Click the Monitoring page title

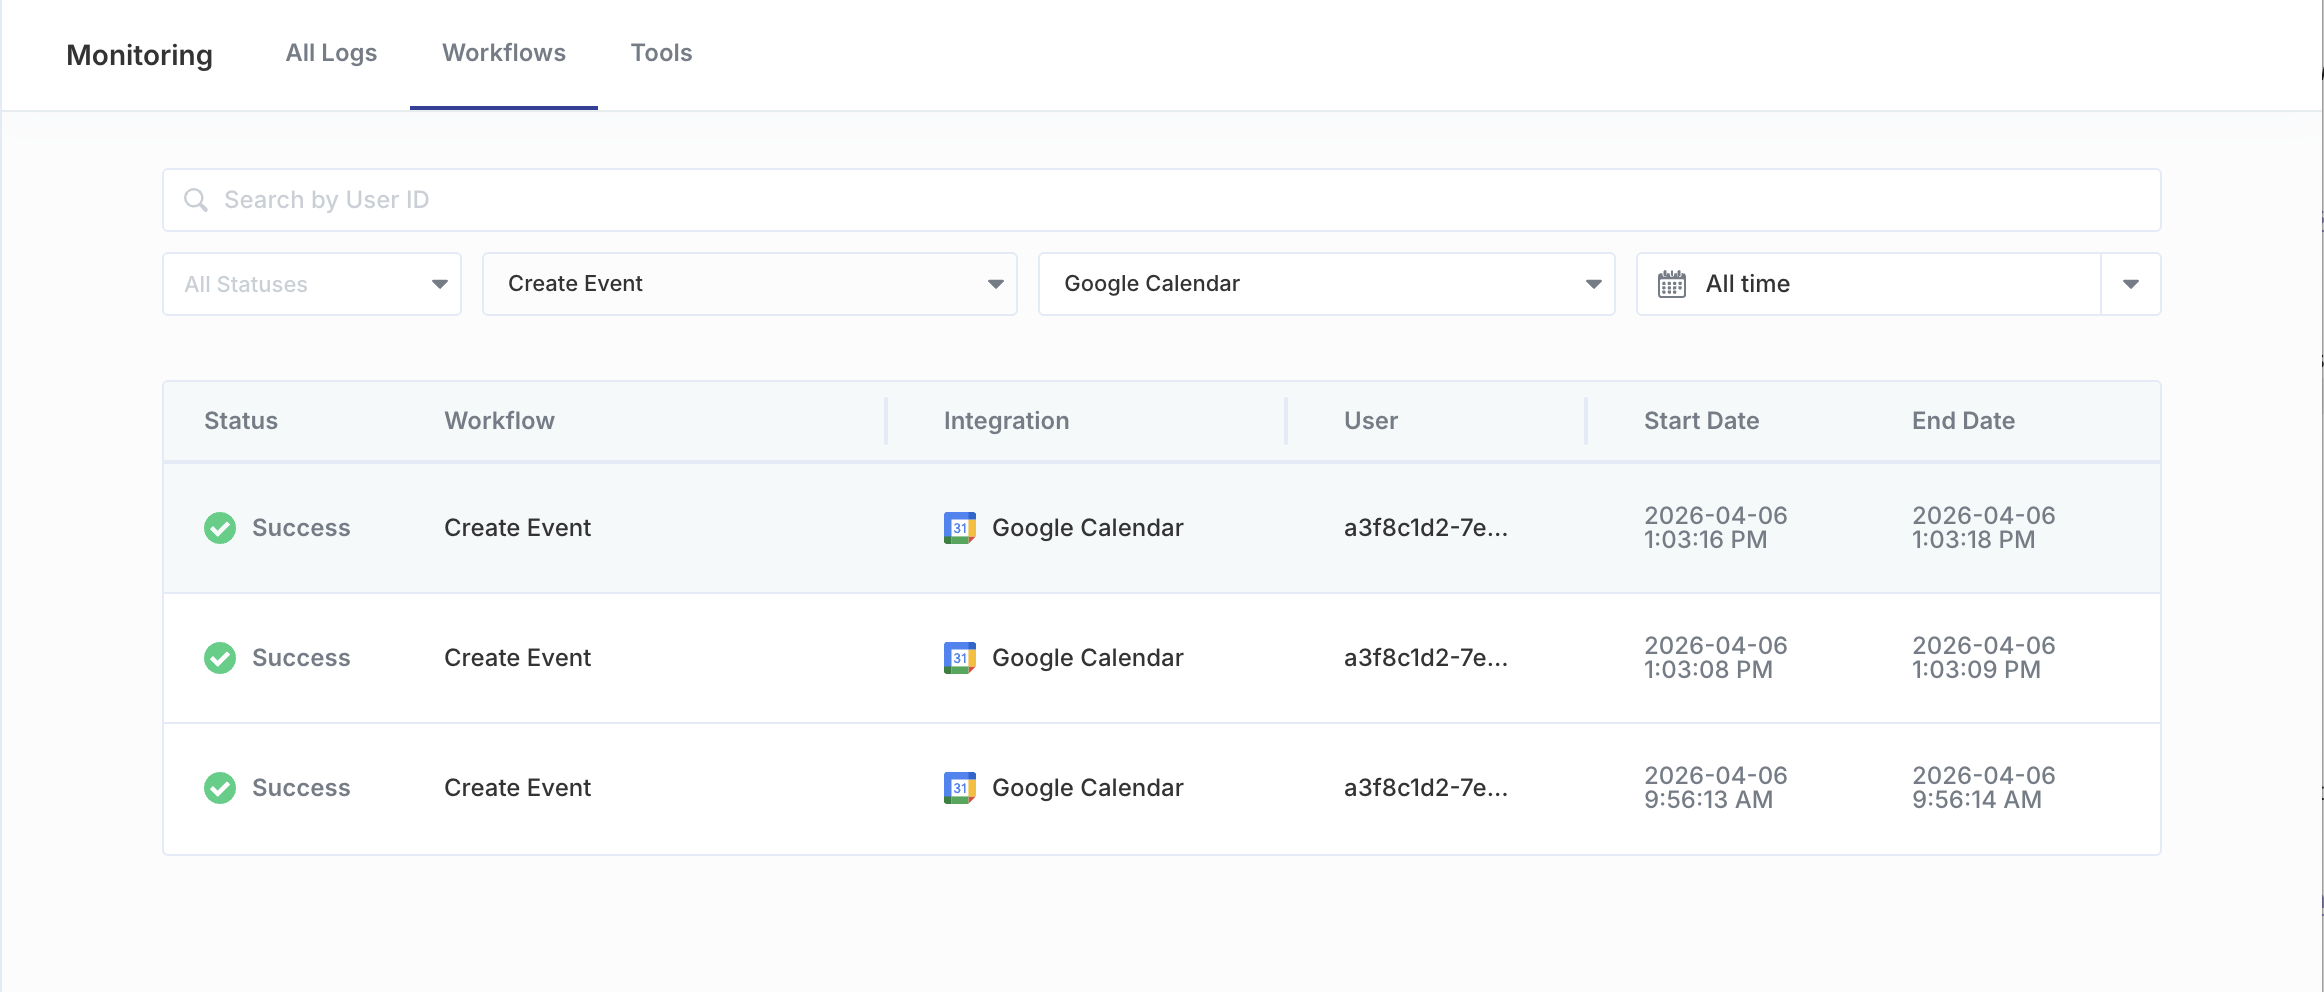139,55
